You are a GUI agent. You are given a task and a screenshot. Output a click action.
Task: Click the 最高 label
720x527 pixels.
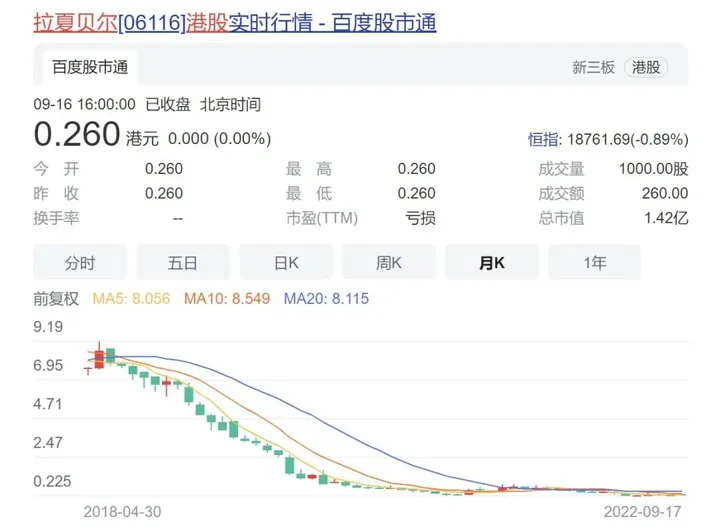click(309, 169)
